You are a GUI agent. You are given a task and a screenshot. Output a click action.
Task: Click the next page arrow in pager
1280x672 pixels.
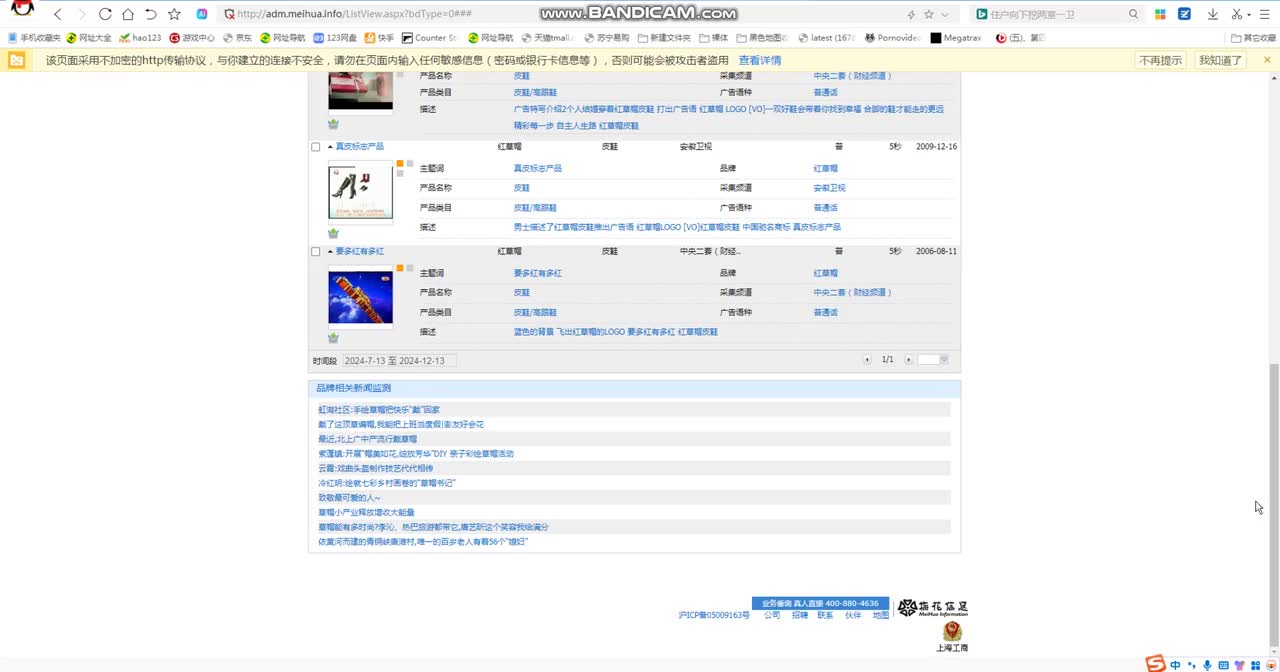[908, 360]
